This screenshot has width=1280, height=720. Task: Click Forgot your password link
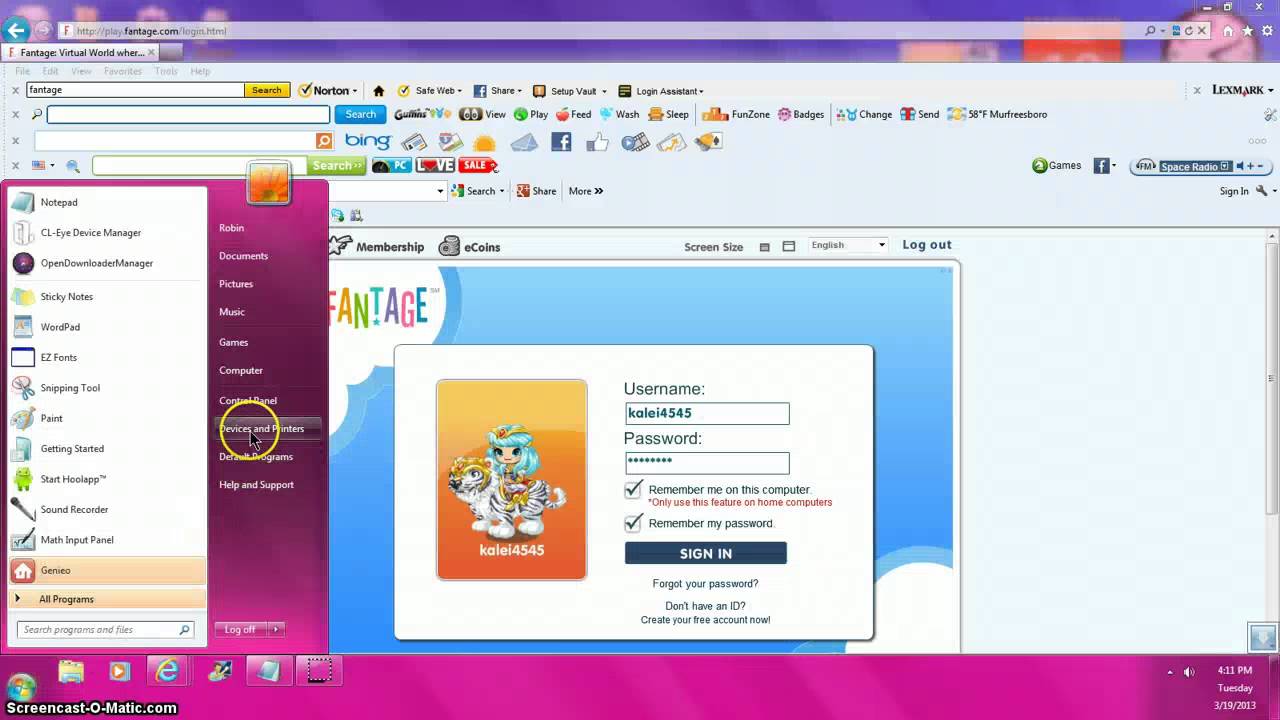click(x=705, y=584)
